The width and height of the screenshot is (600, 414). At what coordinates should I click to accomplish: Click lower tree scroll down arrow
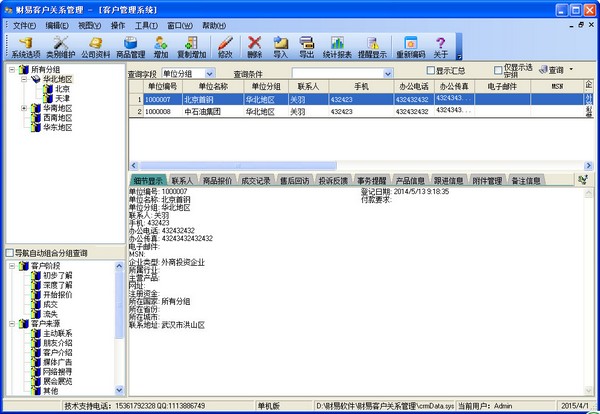click(119, 390)
